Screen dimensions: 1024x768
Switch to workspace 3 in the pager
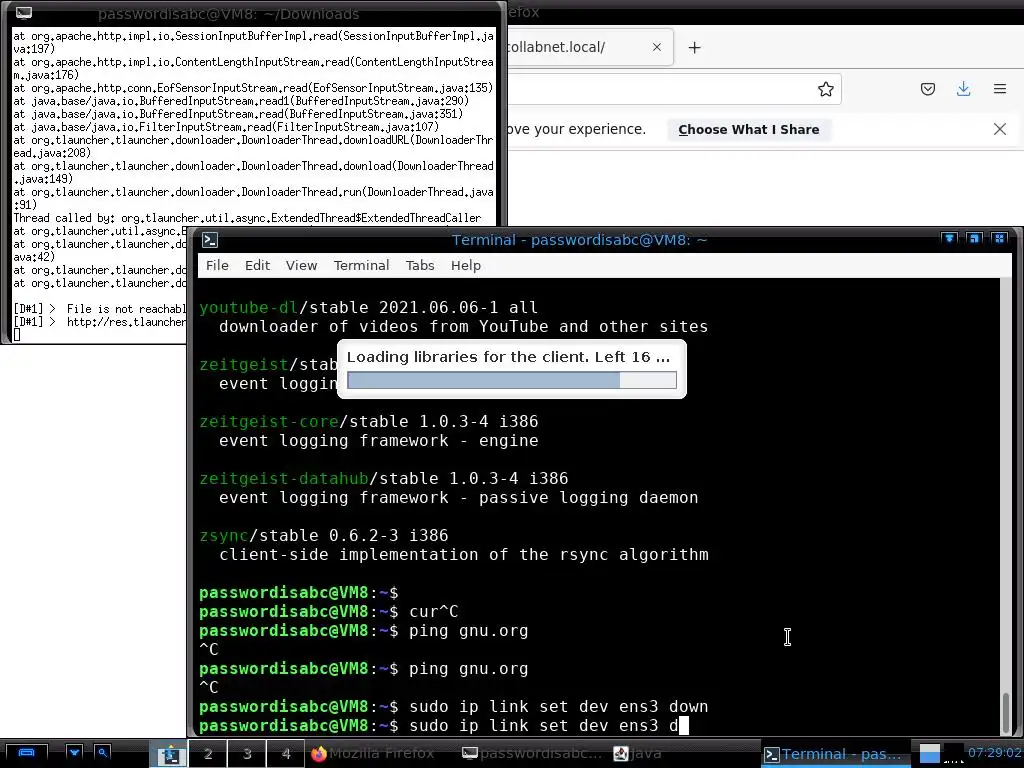click(x=247, y=754)
